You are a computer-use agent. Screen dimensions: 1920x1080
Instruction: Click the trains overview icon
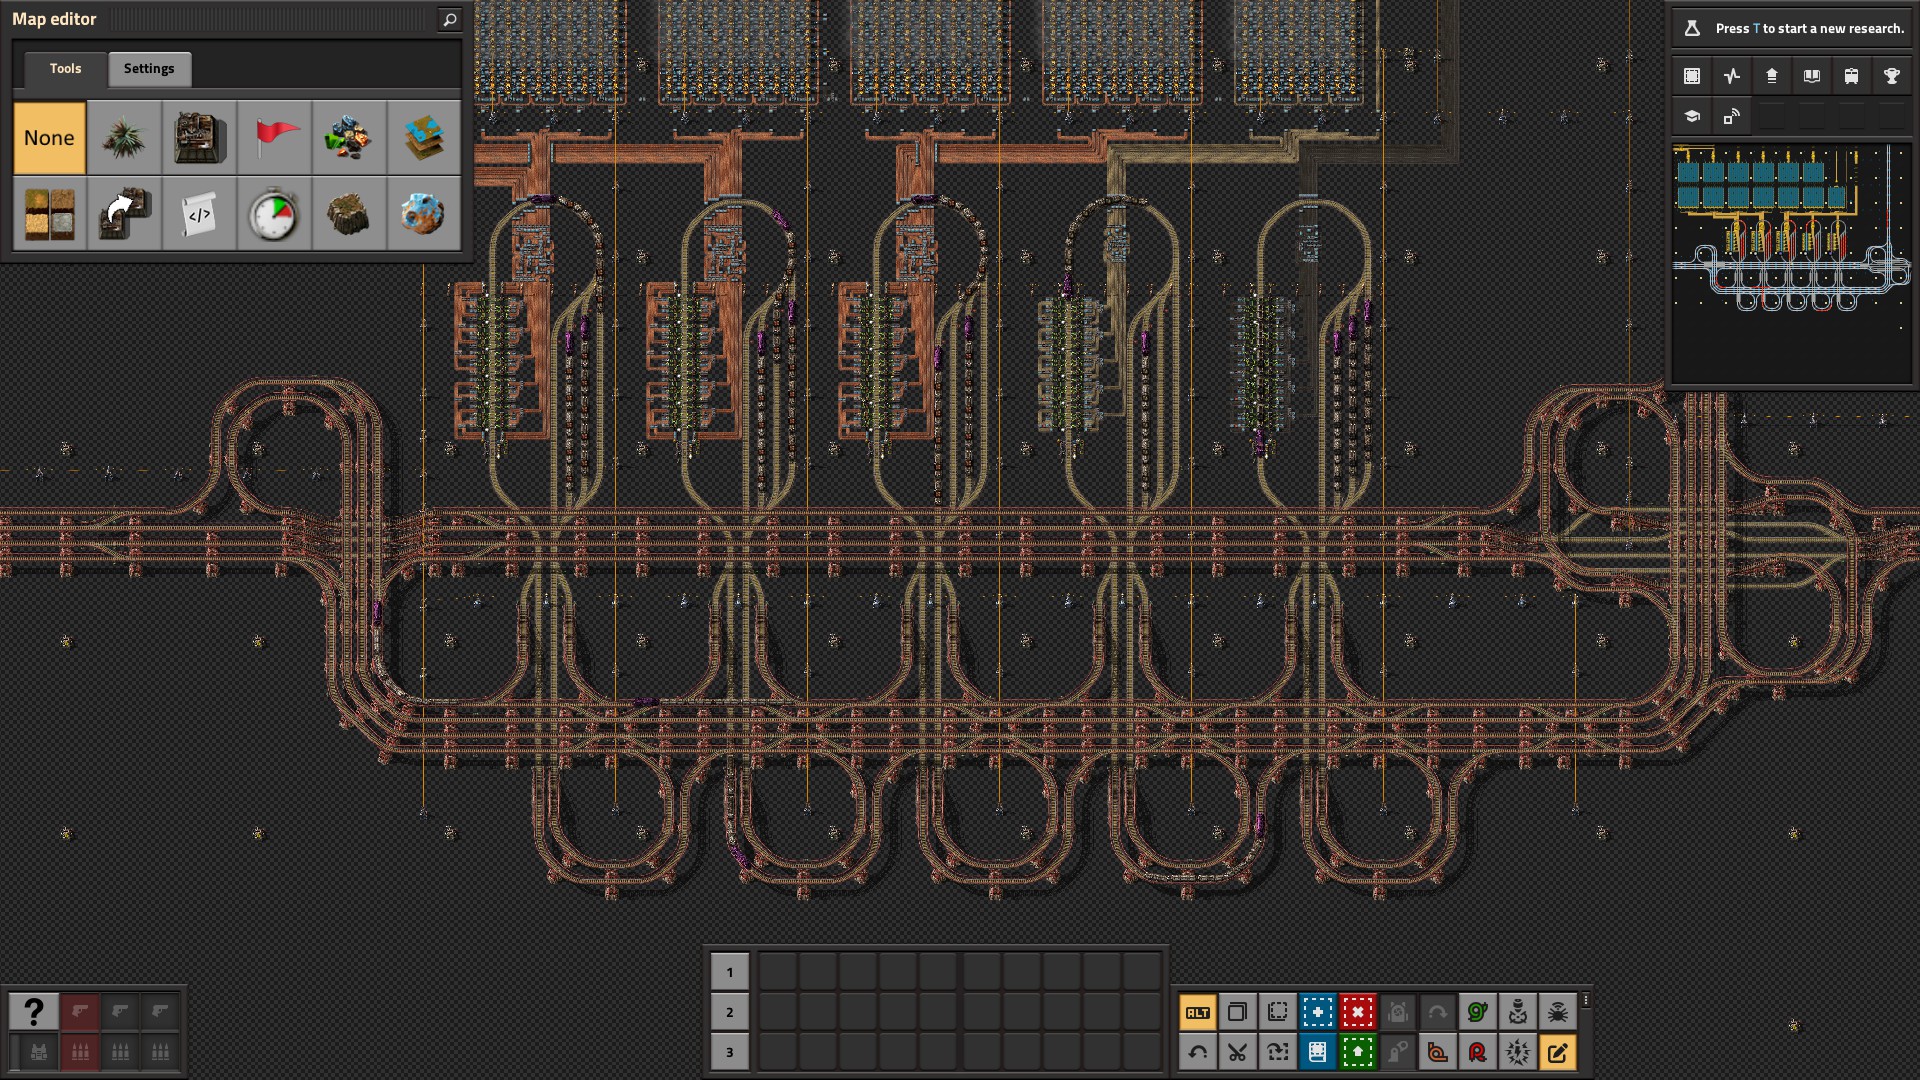coord(1851,76)
